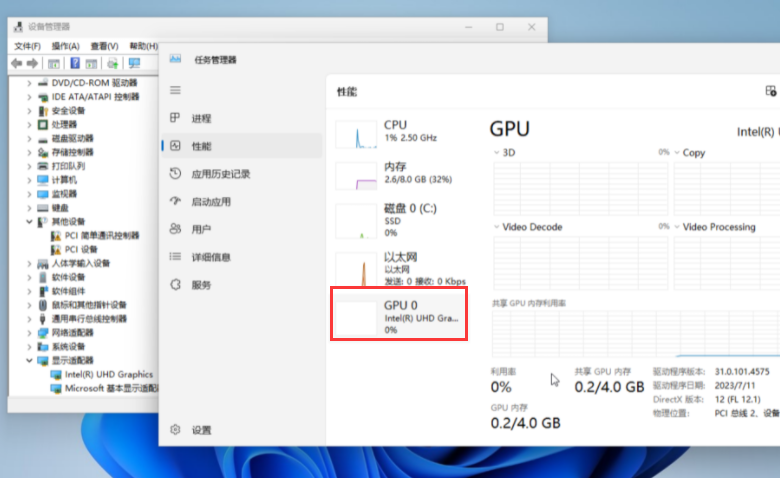Open 帮助(H) menu in Device Manager
The image size is (780, 478).
[143, 46]
